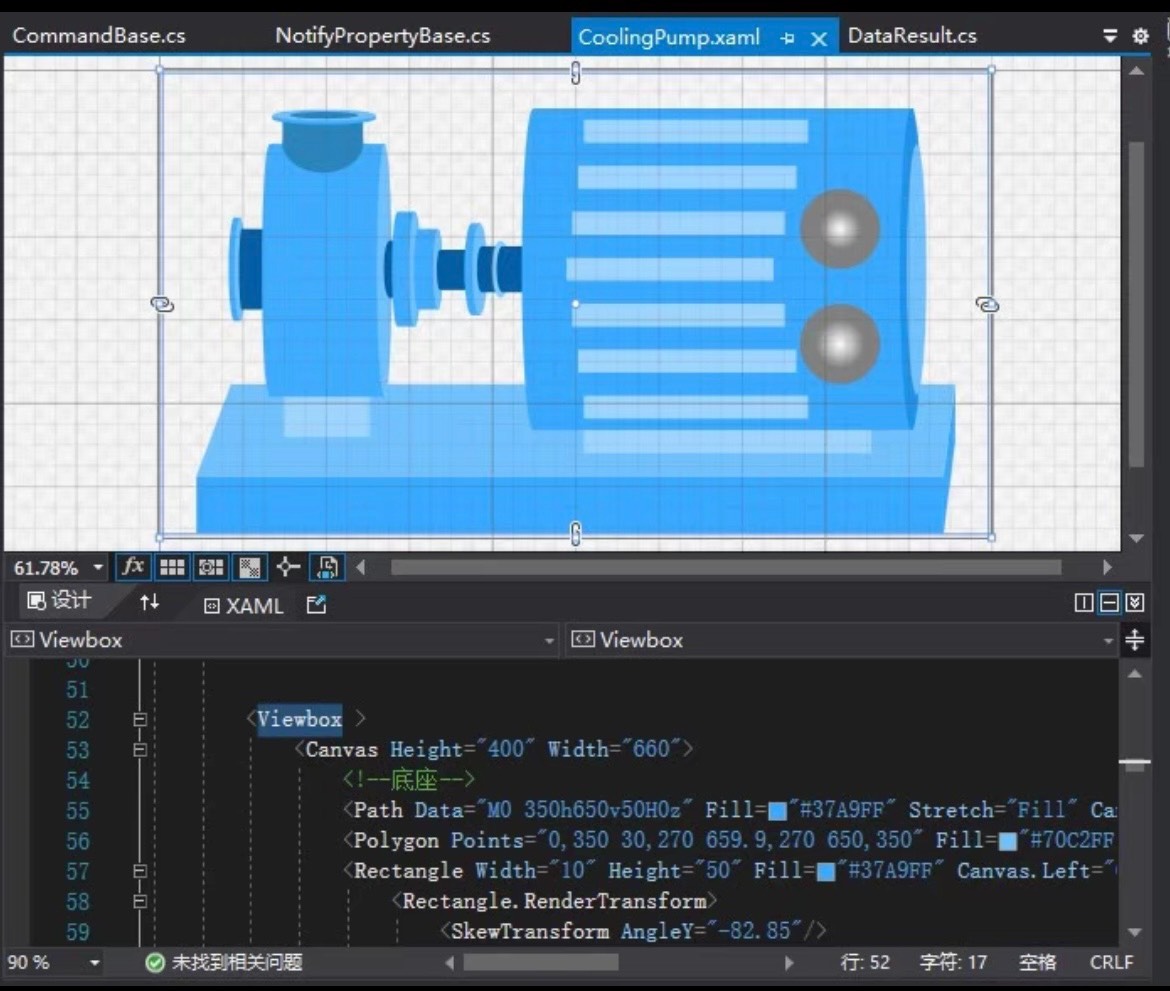
Task: Select the fx effects rendering toggle
Action: pos(133,567)
